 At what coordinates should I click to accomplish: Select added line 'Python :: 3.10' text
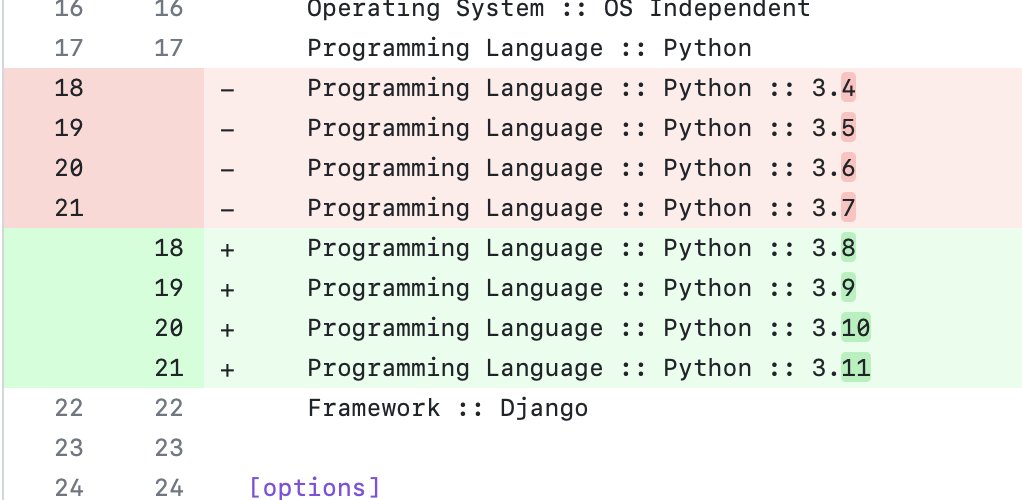767,328
